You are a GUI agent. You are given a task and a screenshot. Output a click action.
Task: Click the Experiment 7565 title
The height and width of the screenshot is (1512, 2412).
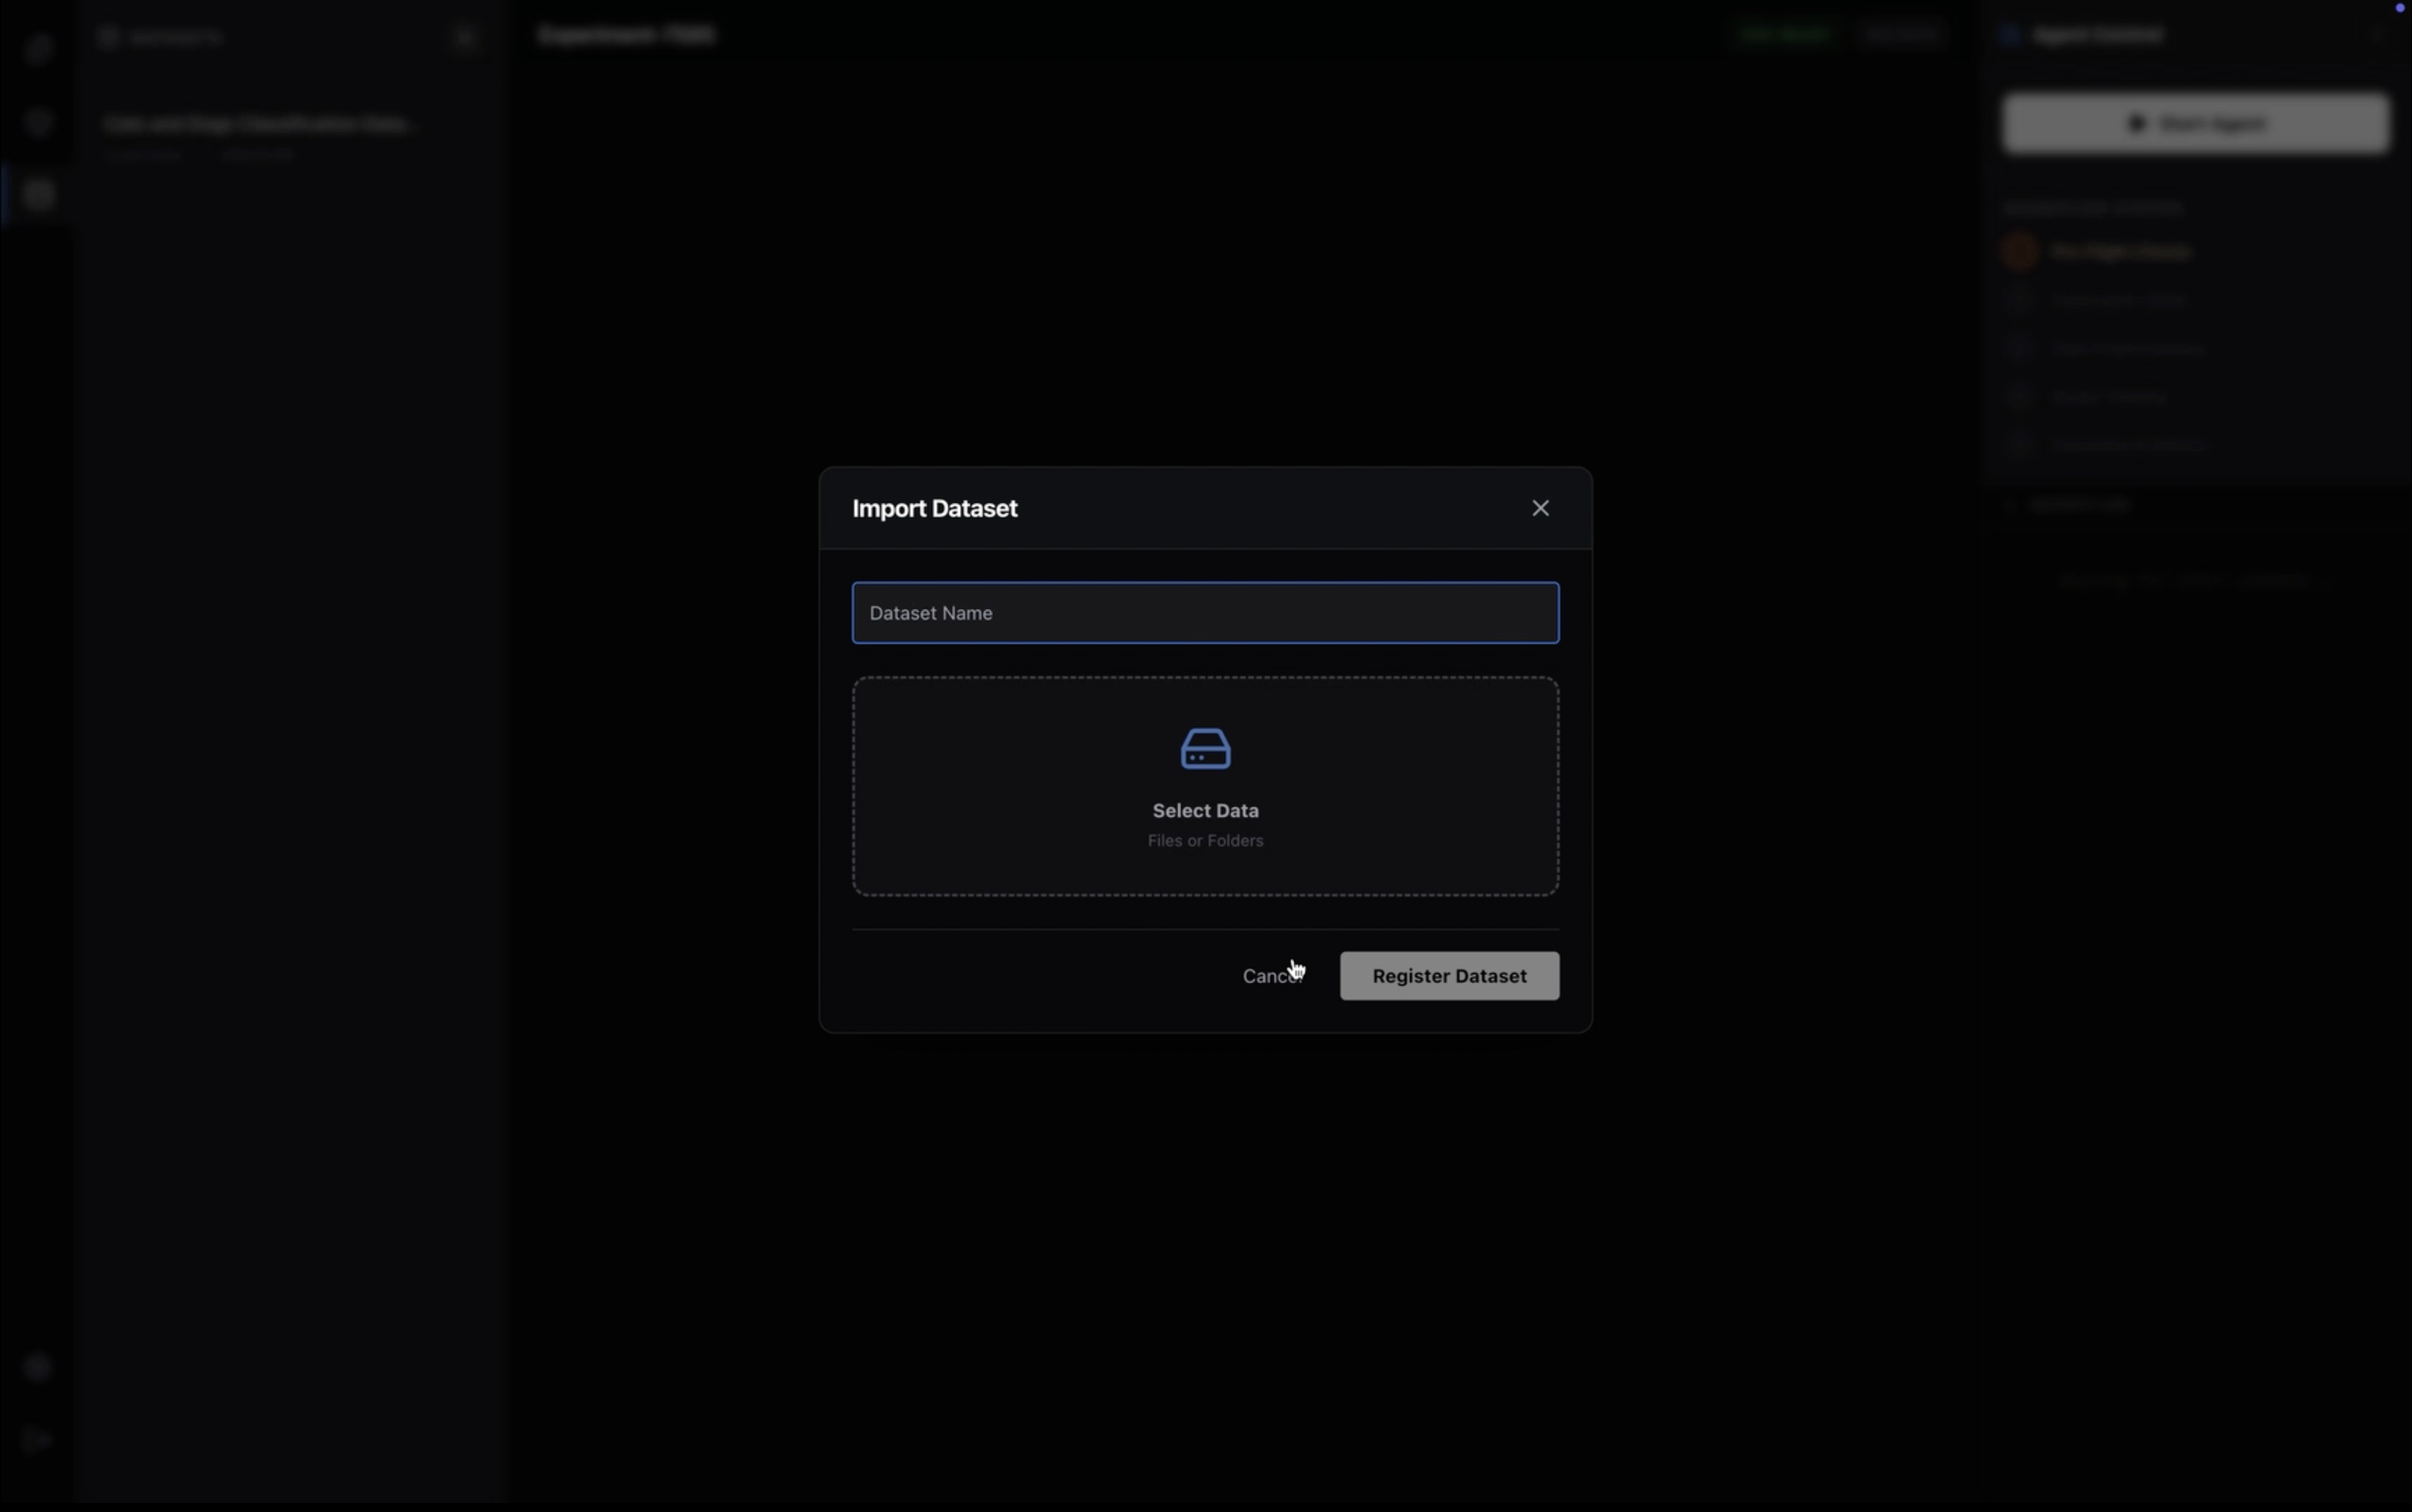coord(626,35)
